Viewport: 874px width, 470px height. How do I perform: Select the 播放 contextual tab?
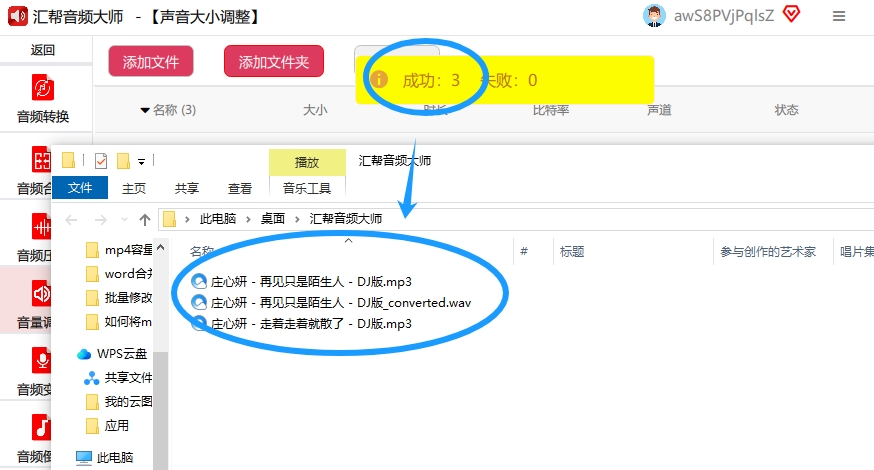pyautogui.click(x=307, y=162)
